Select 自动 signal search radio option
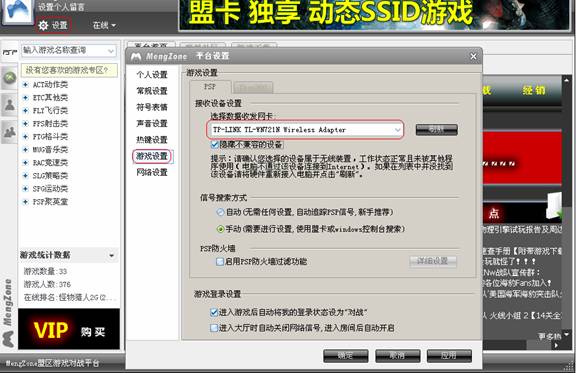The width and height of the screenshot is (576, 373). pyautogui.click(x=220, y=212)
